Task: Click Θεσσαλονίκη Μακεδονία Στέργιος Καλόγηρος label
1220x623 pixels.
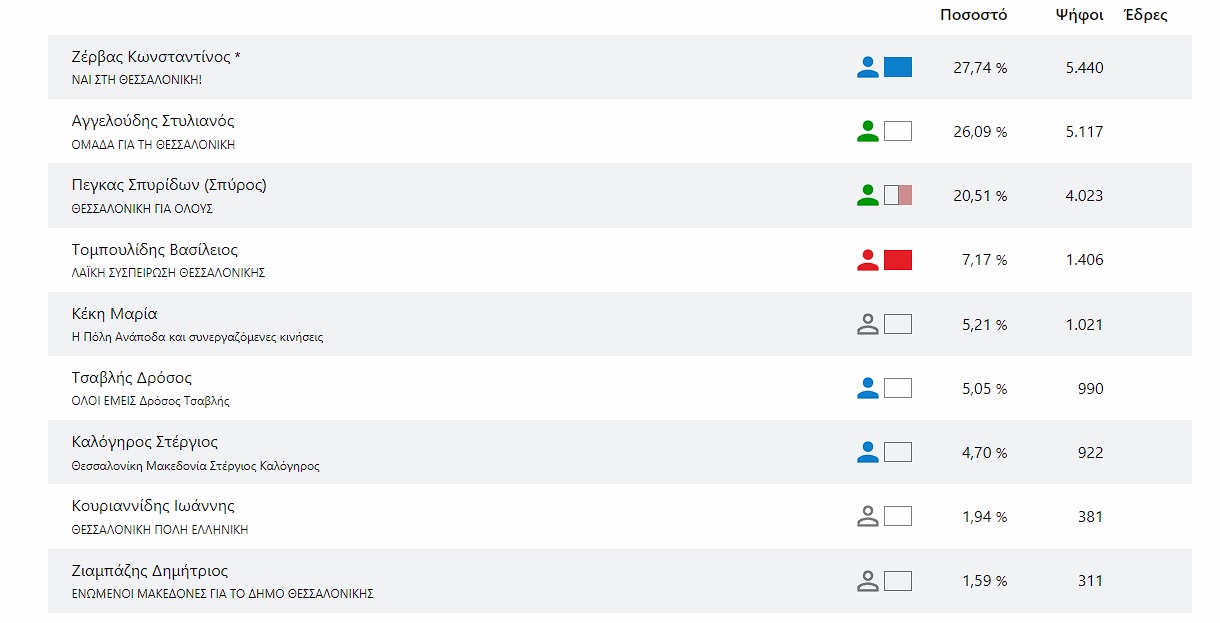Action: tap(196, 466)
